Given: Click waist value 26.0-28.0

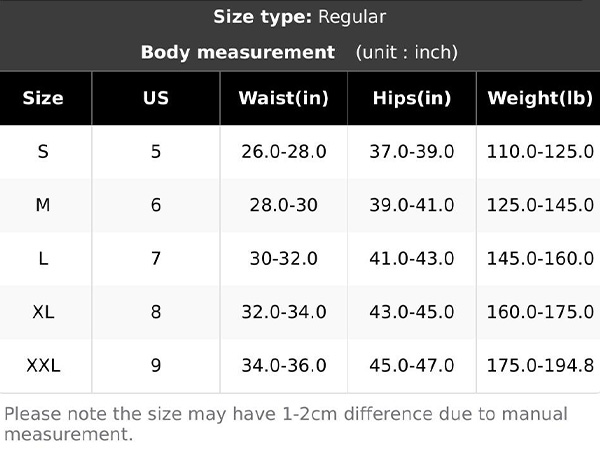Looking at the screenshot, I should click(284, 152).
